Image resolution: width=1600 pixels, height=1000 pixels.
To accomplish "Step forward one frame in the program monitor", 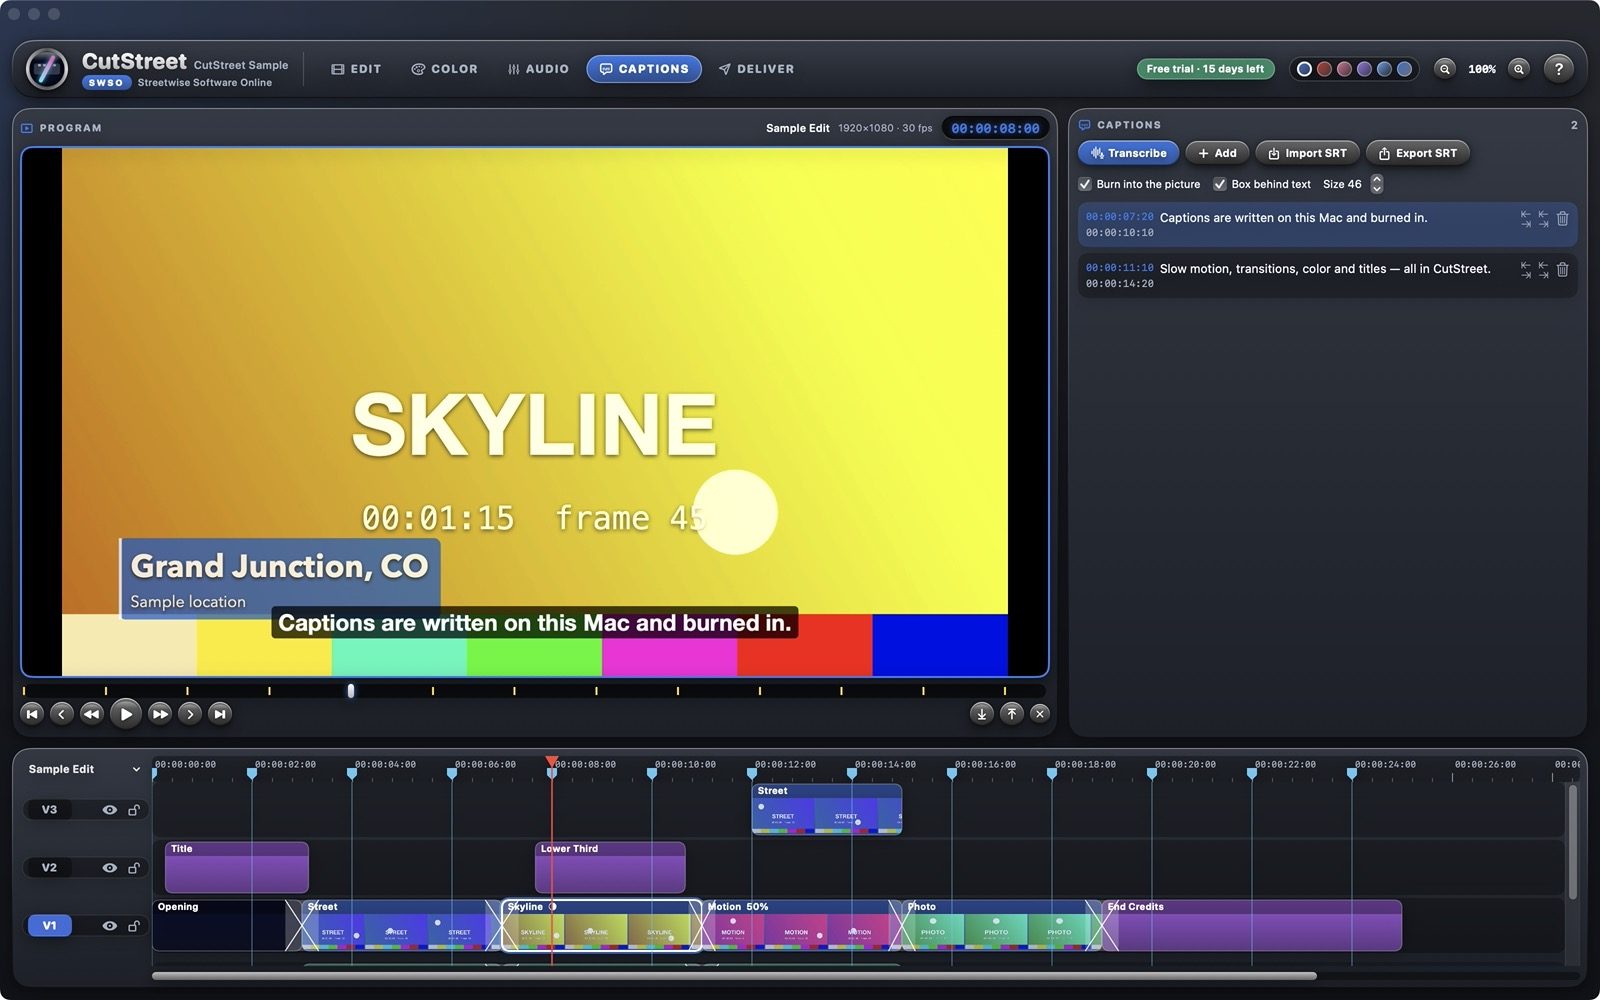I will [190, 713].
